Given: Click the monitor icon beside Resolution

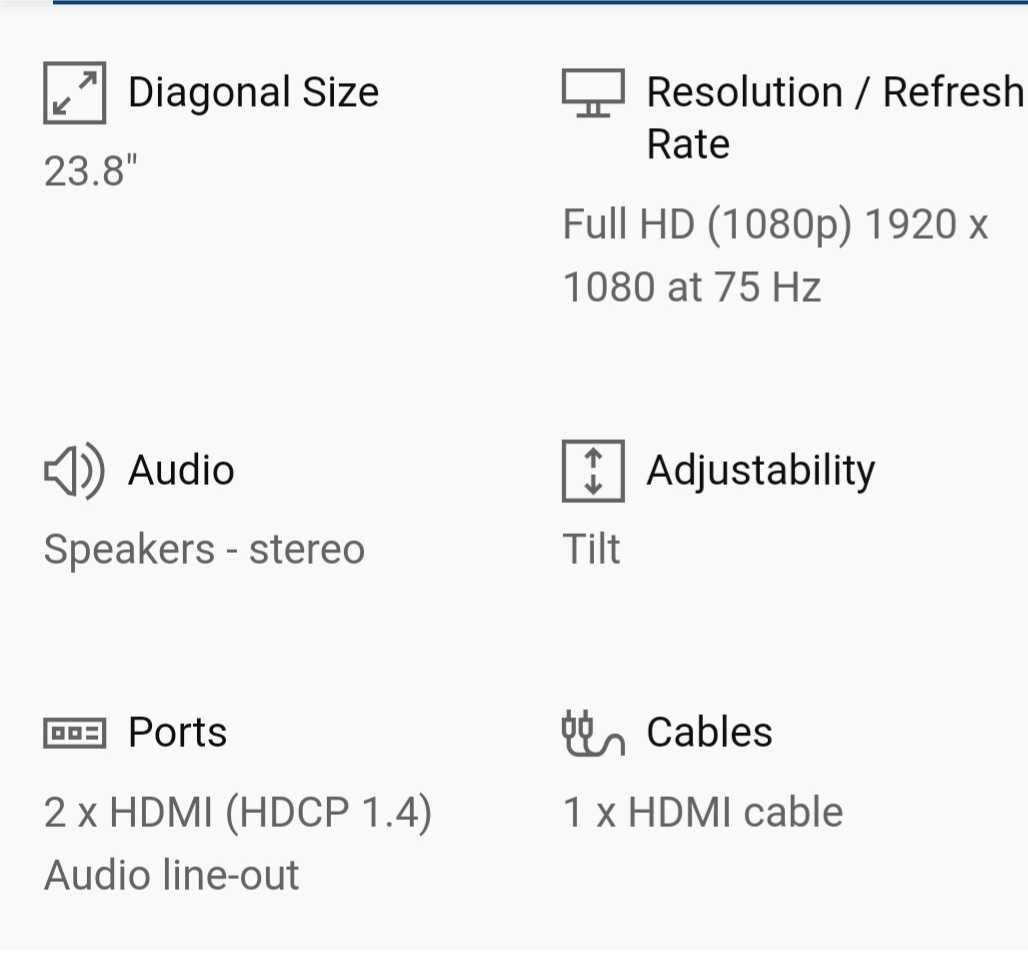Looking at the screenshot, I should 593,92.
